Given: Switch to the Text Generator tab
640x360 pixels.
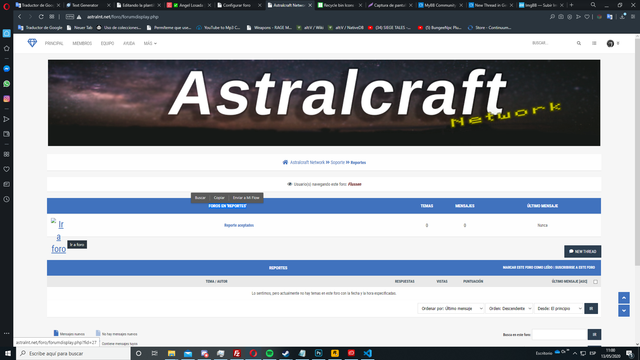Looking at the screenshot, I should click(x=85, y=5).
